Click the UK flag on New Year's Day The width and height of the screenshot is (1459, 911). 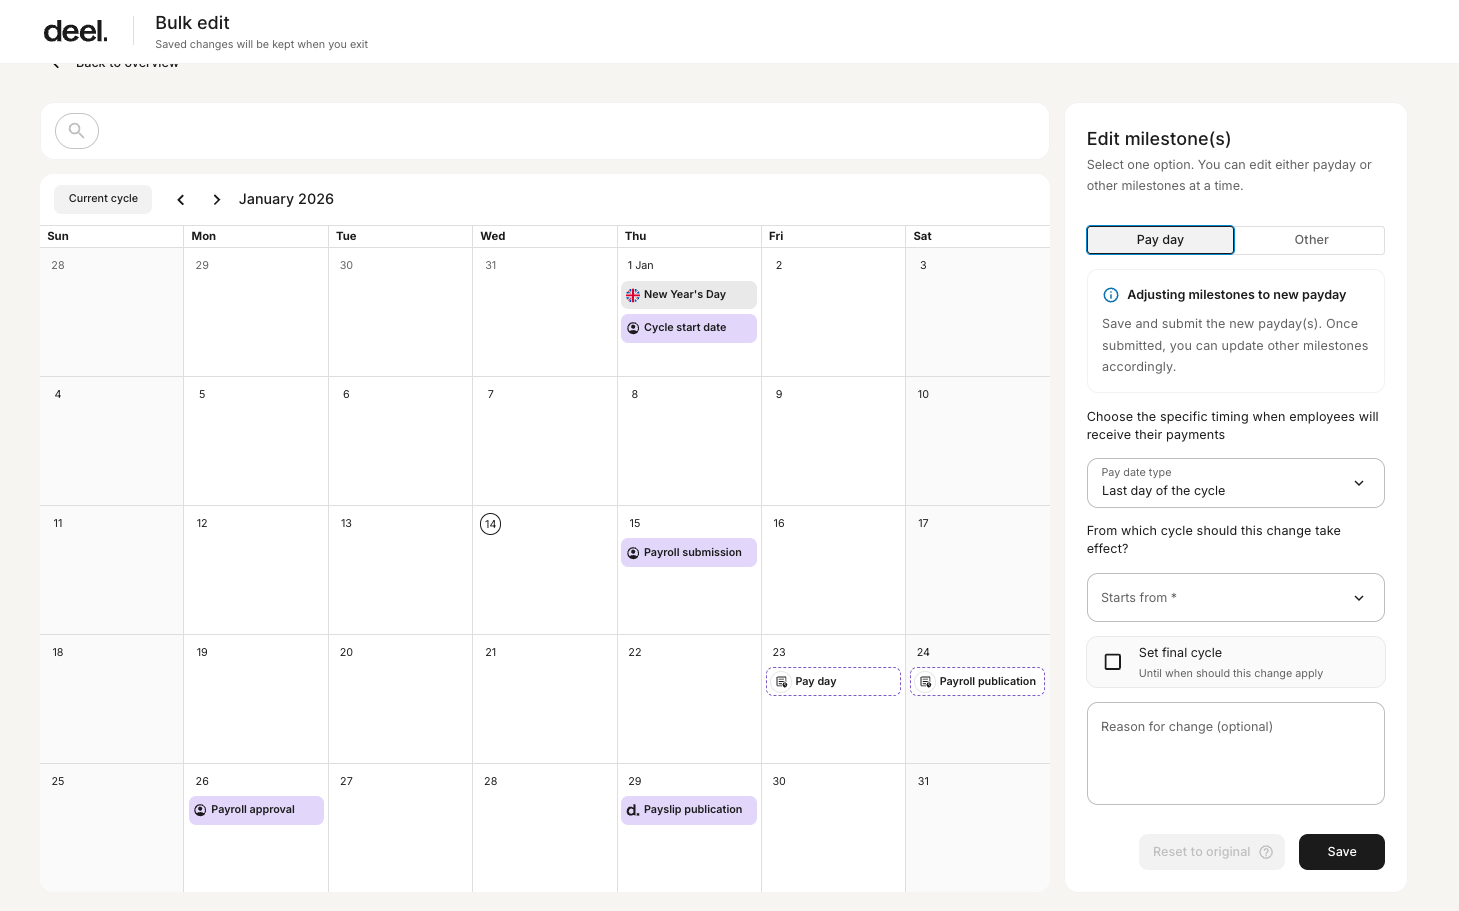coord(632,295)
